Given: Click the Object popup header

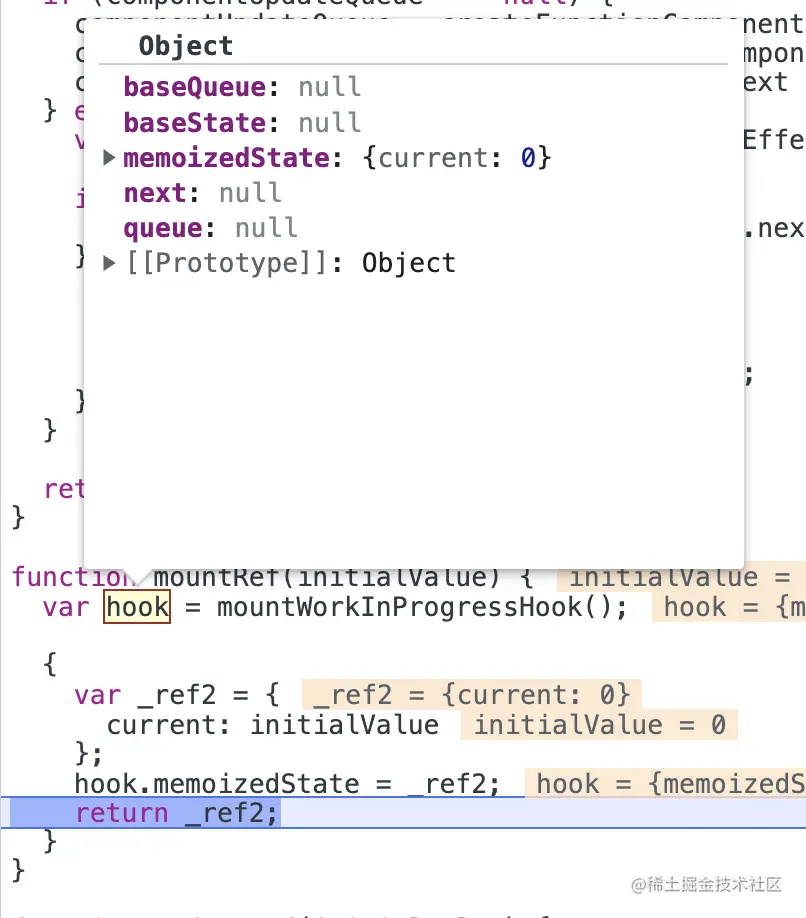Looking at the screenshot, I should [x=186, y=46].
